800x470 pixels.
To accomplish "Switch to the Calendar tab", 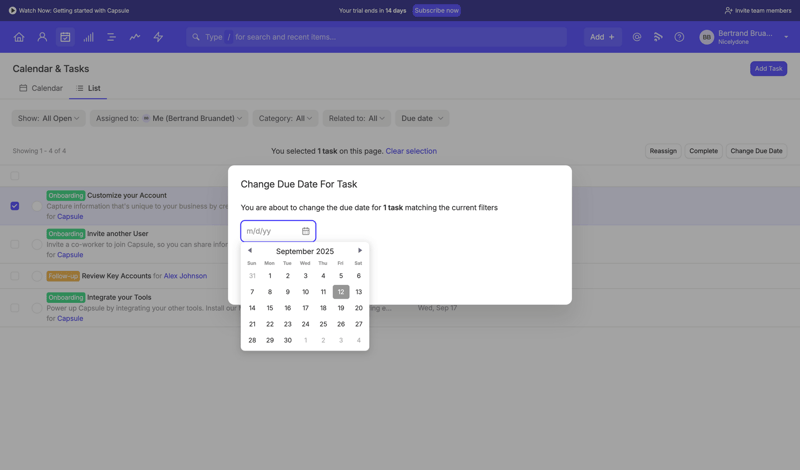I will (x=41, y=88).
